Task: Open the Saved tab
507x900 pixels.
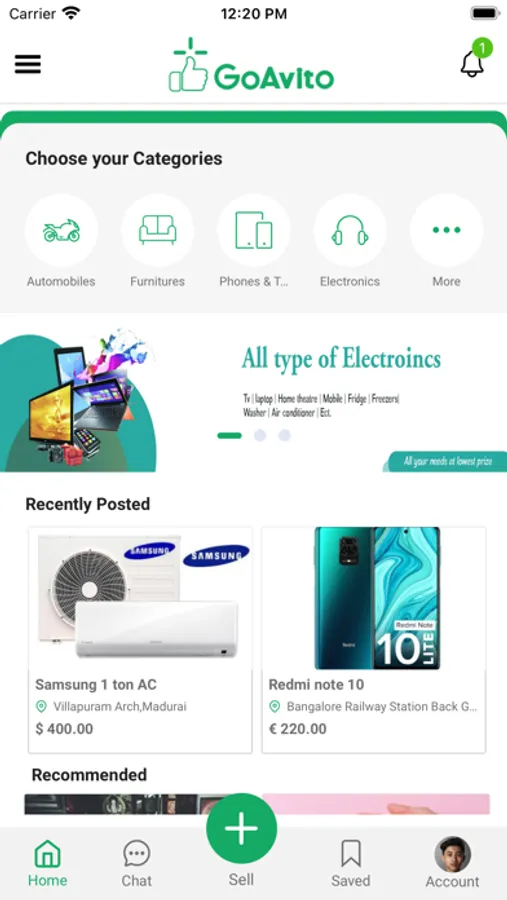Action: click(x=350, y=863)
